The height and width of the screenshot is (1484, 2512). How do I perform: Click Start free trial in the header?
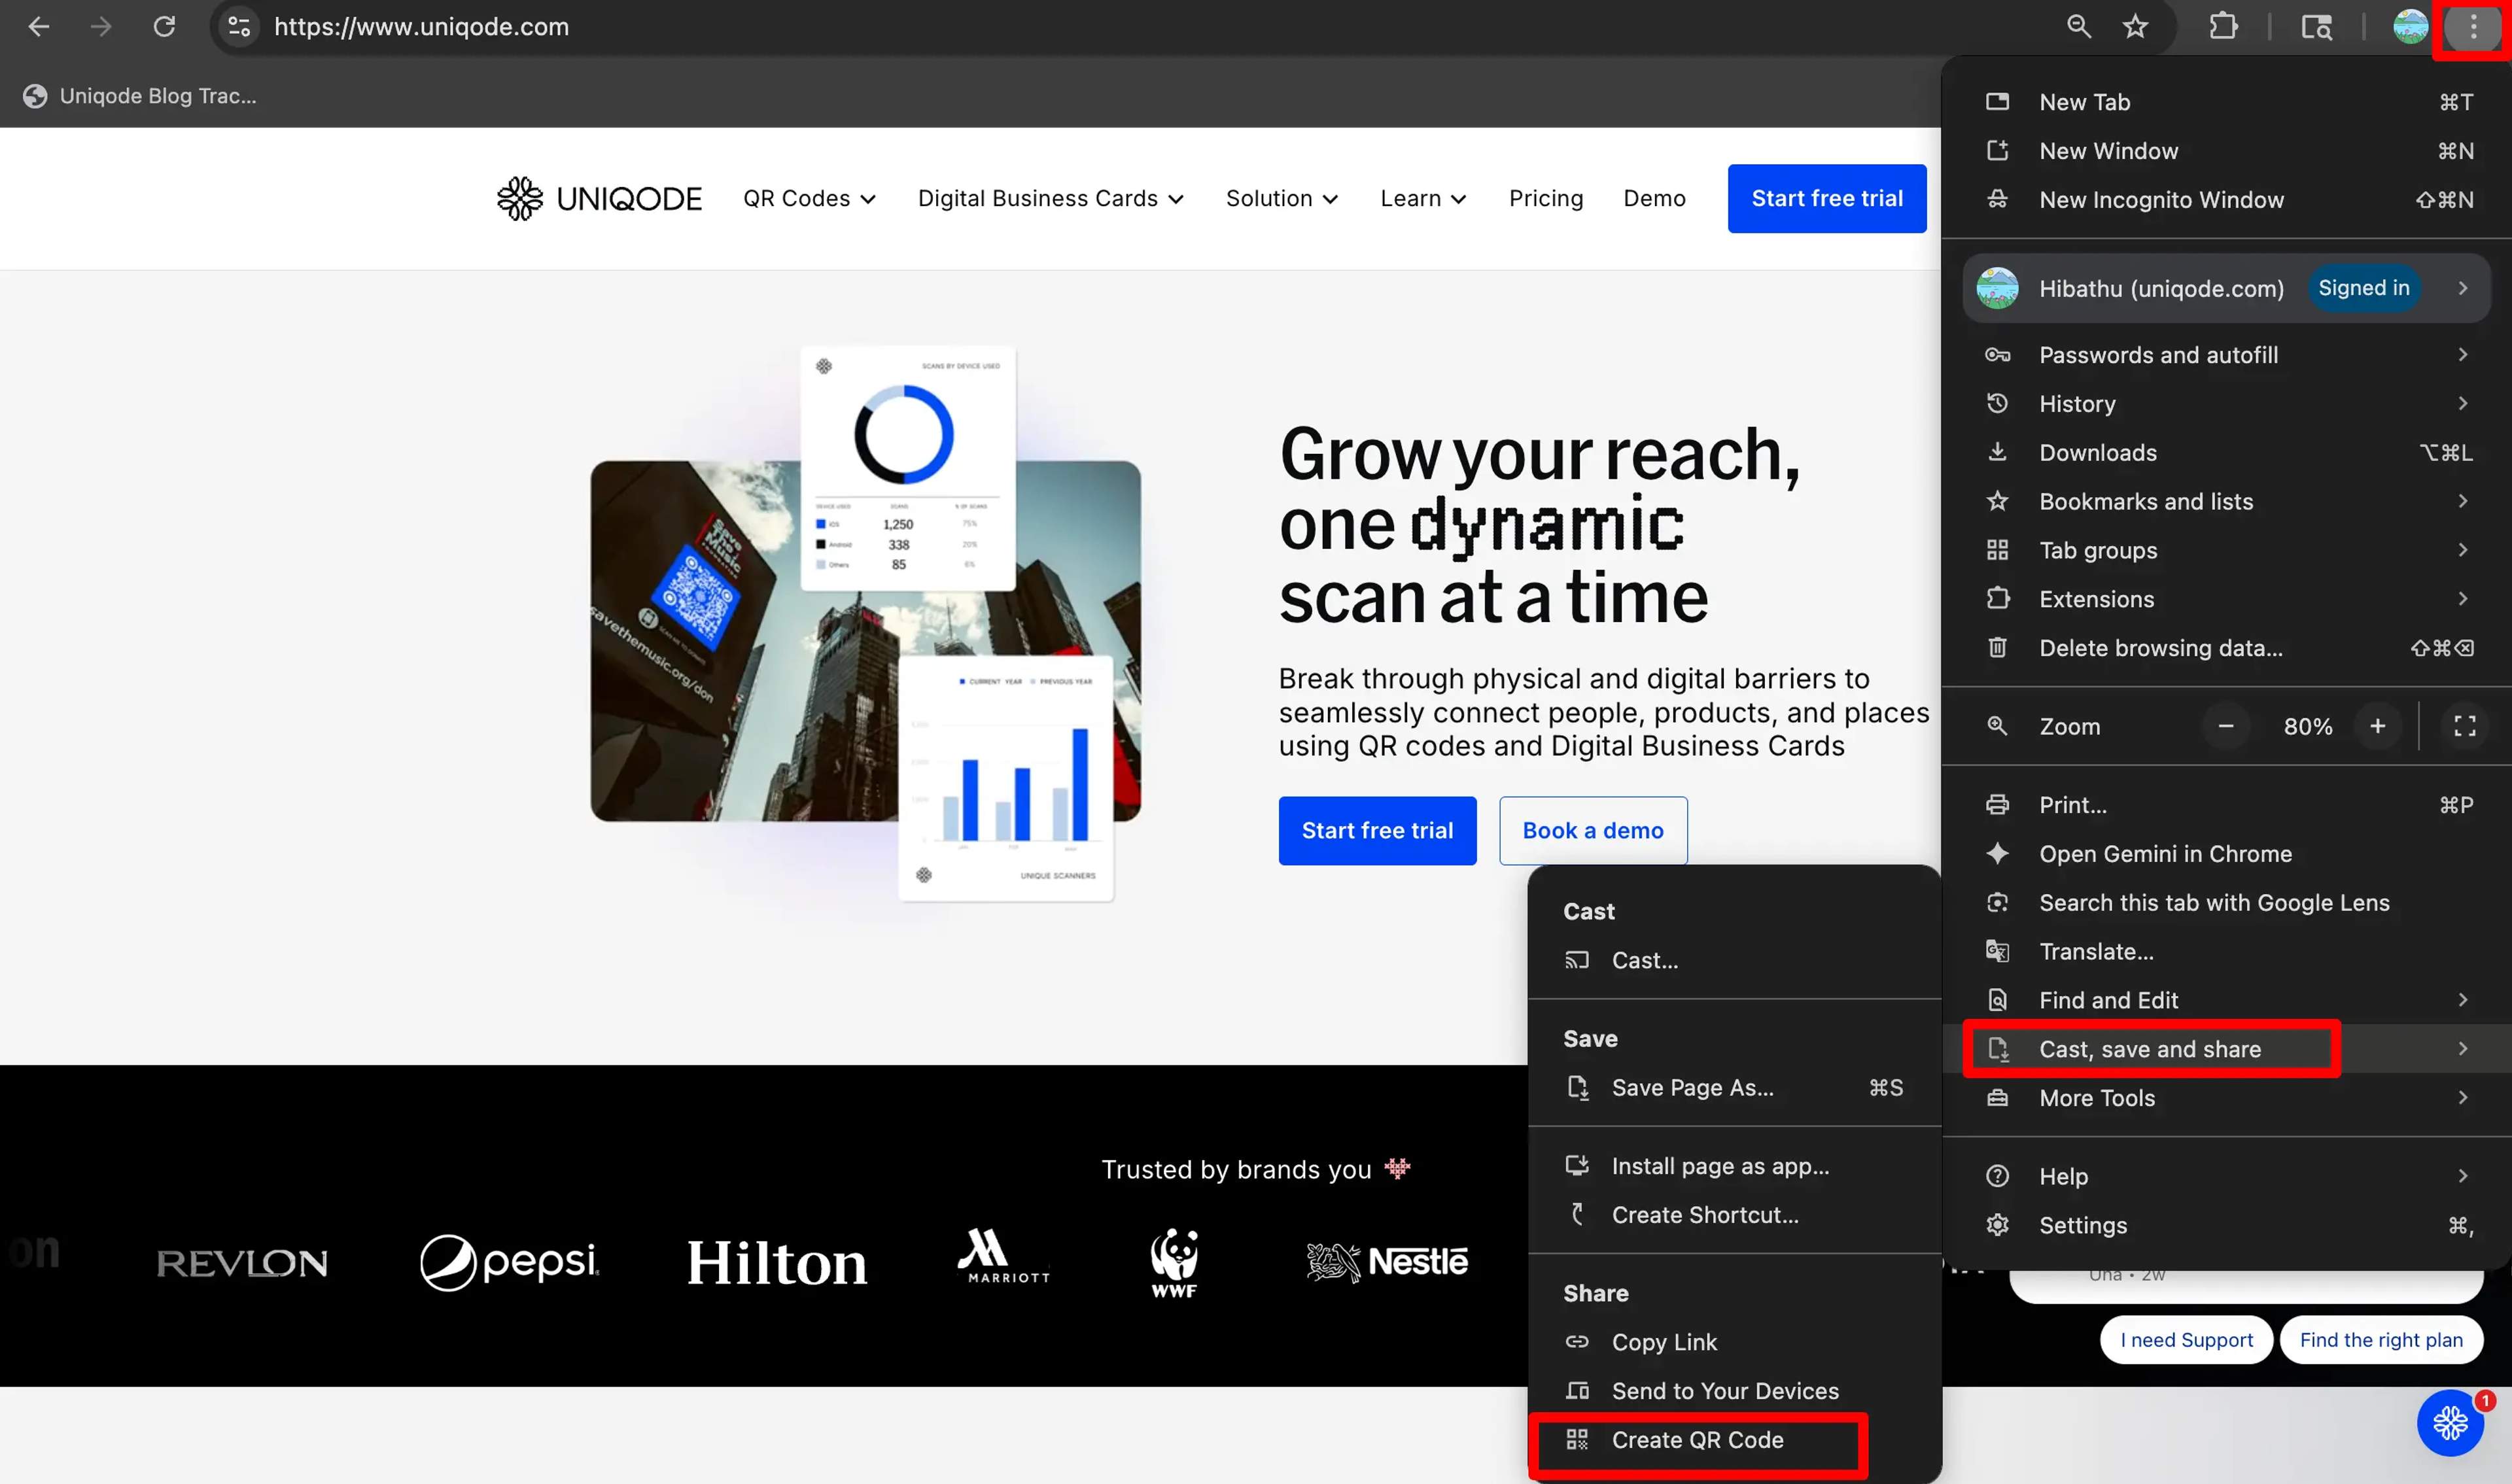pos(1827,198)
